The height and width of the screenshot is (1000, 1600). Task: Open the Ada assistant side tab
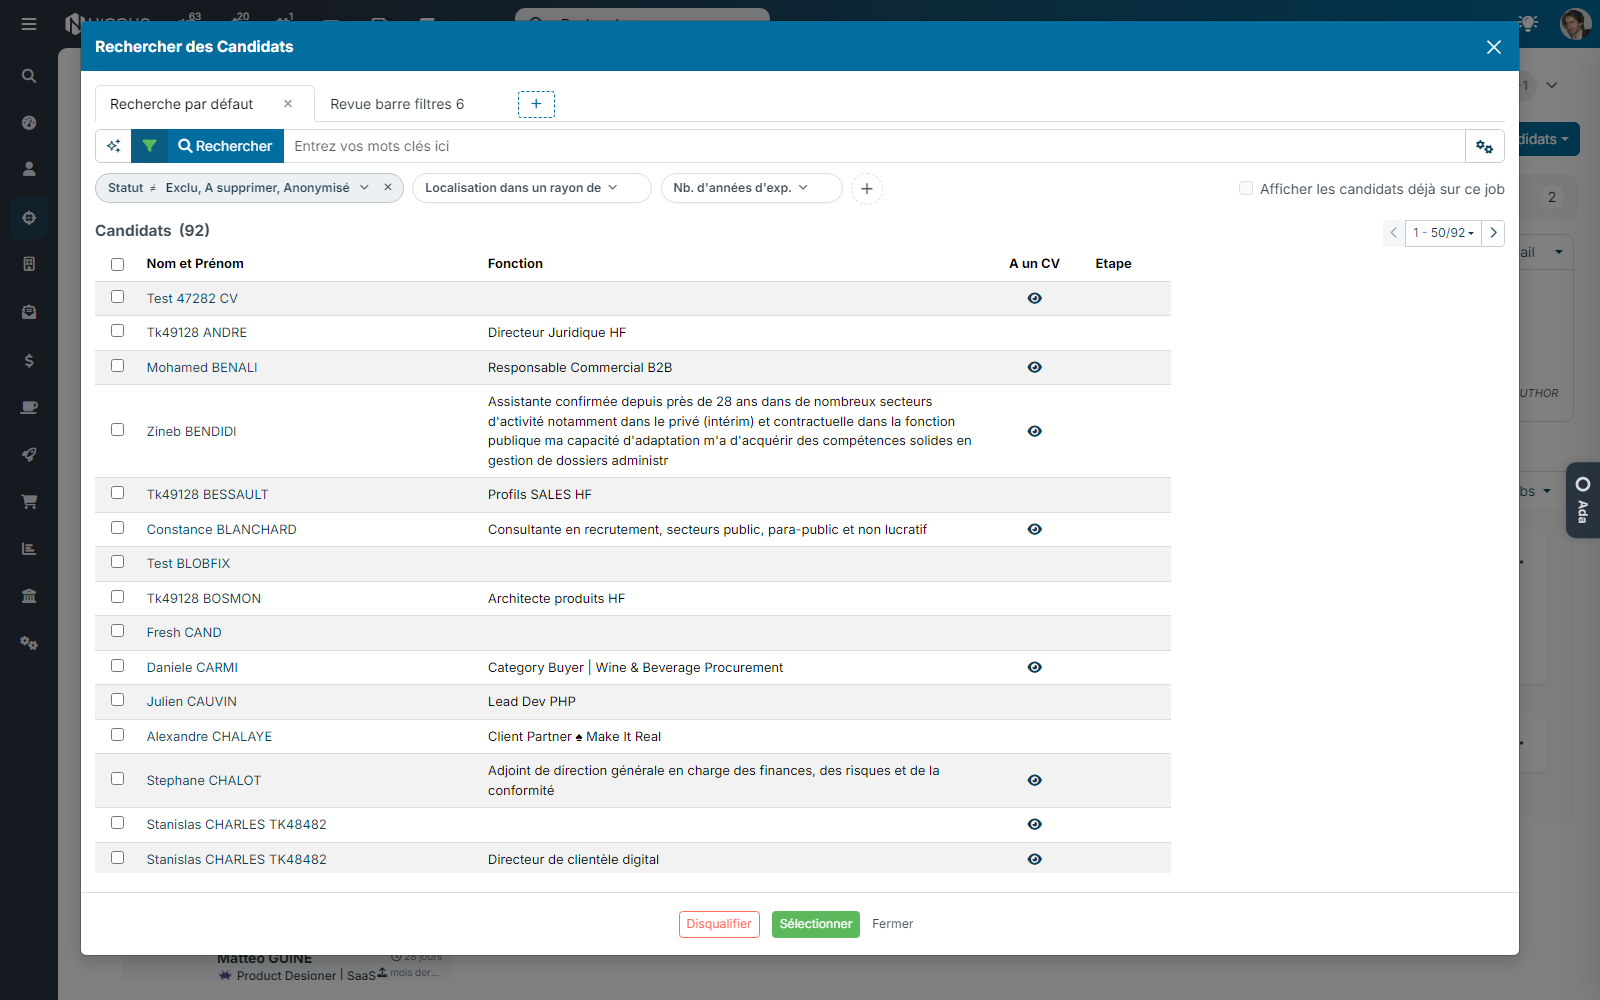(x=1583, y=500)
